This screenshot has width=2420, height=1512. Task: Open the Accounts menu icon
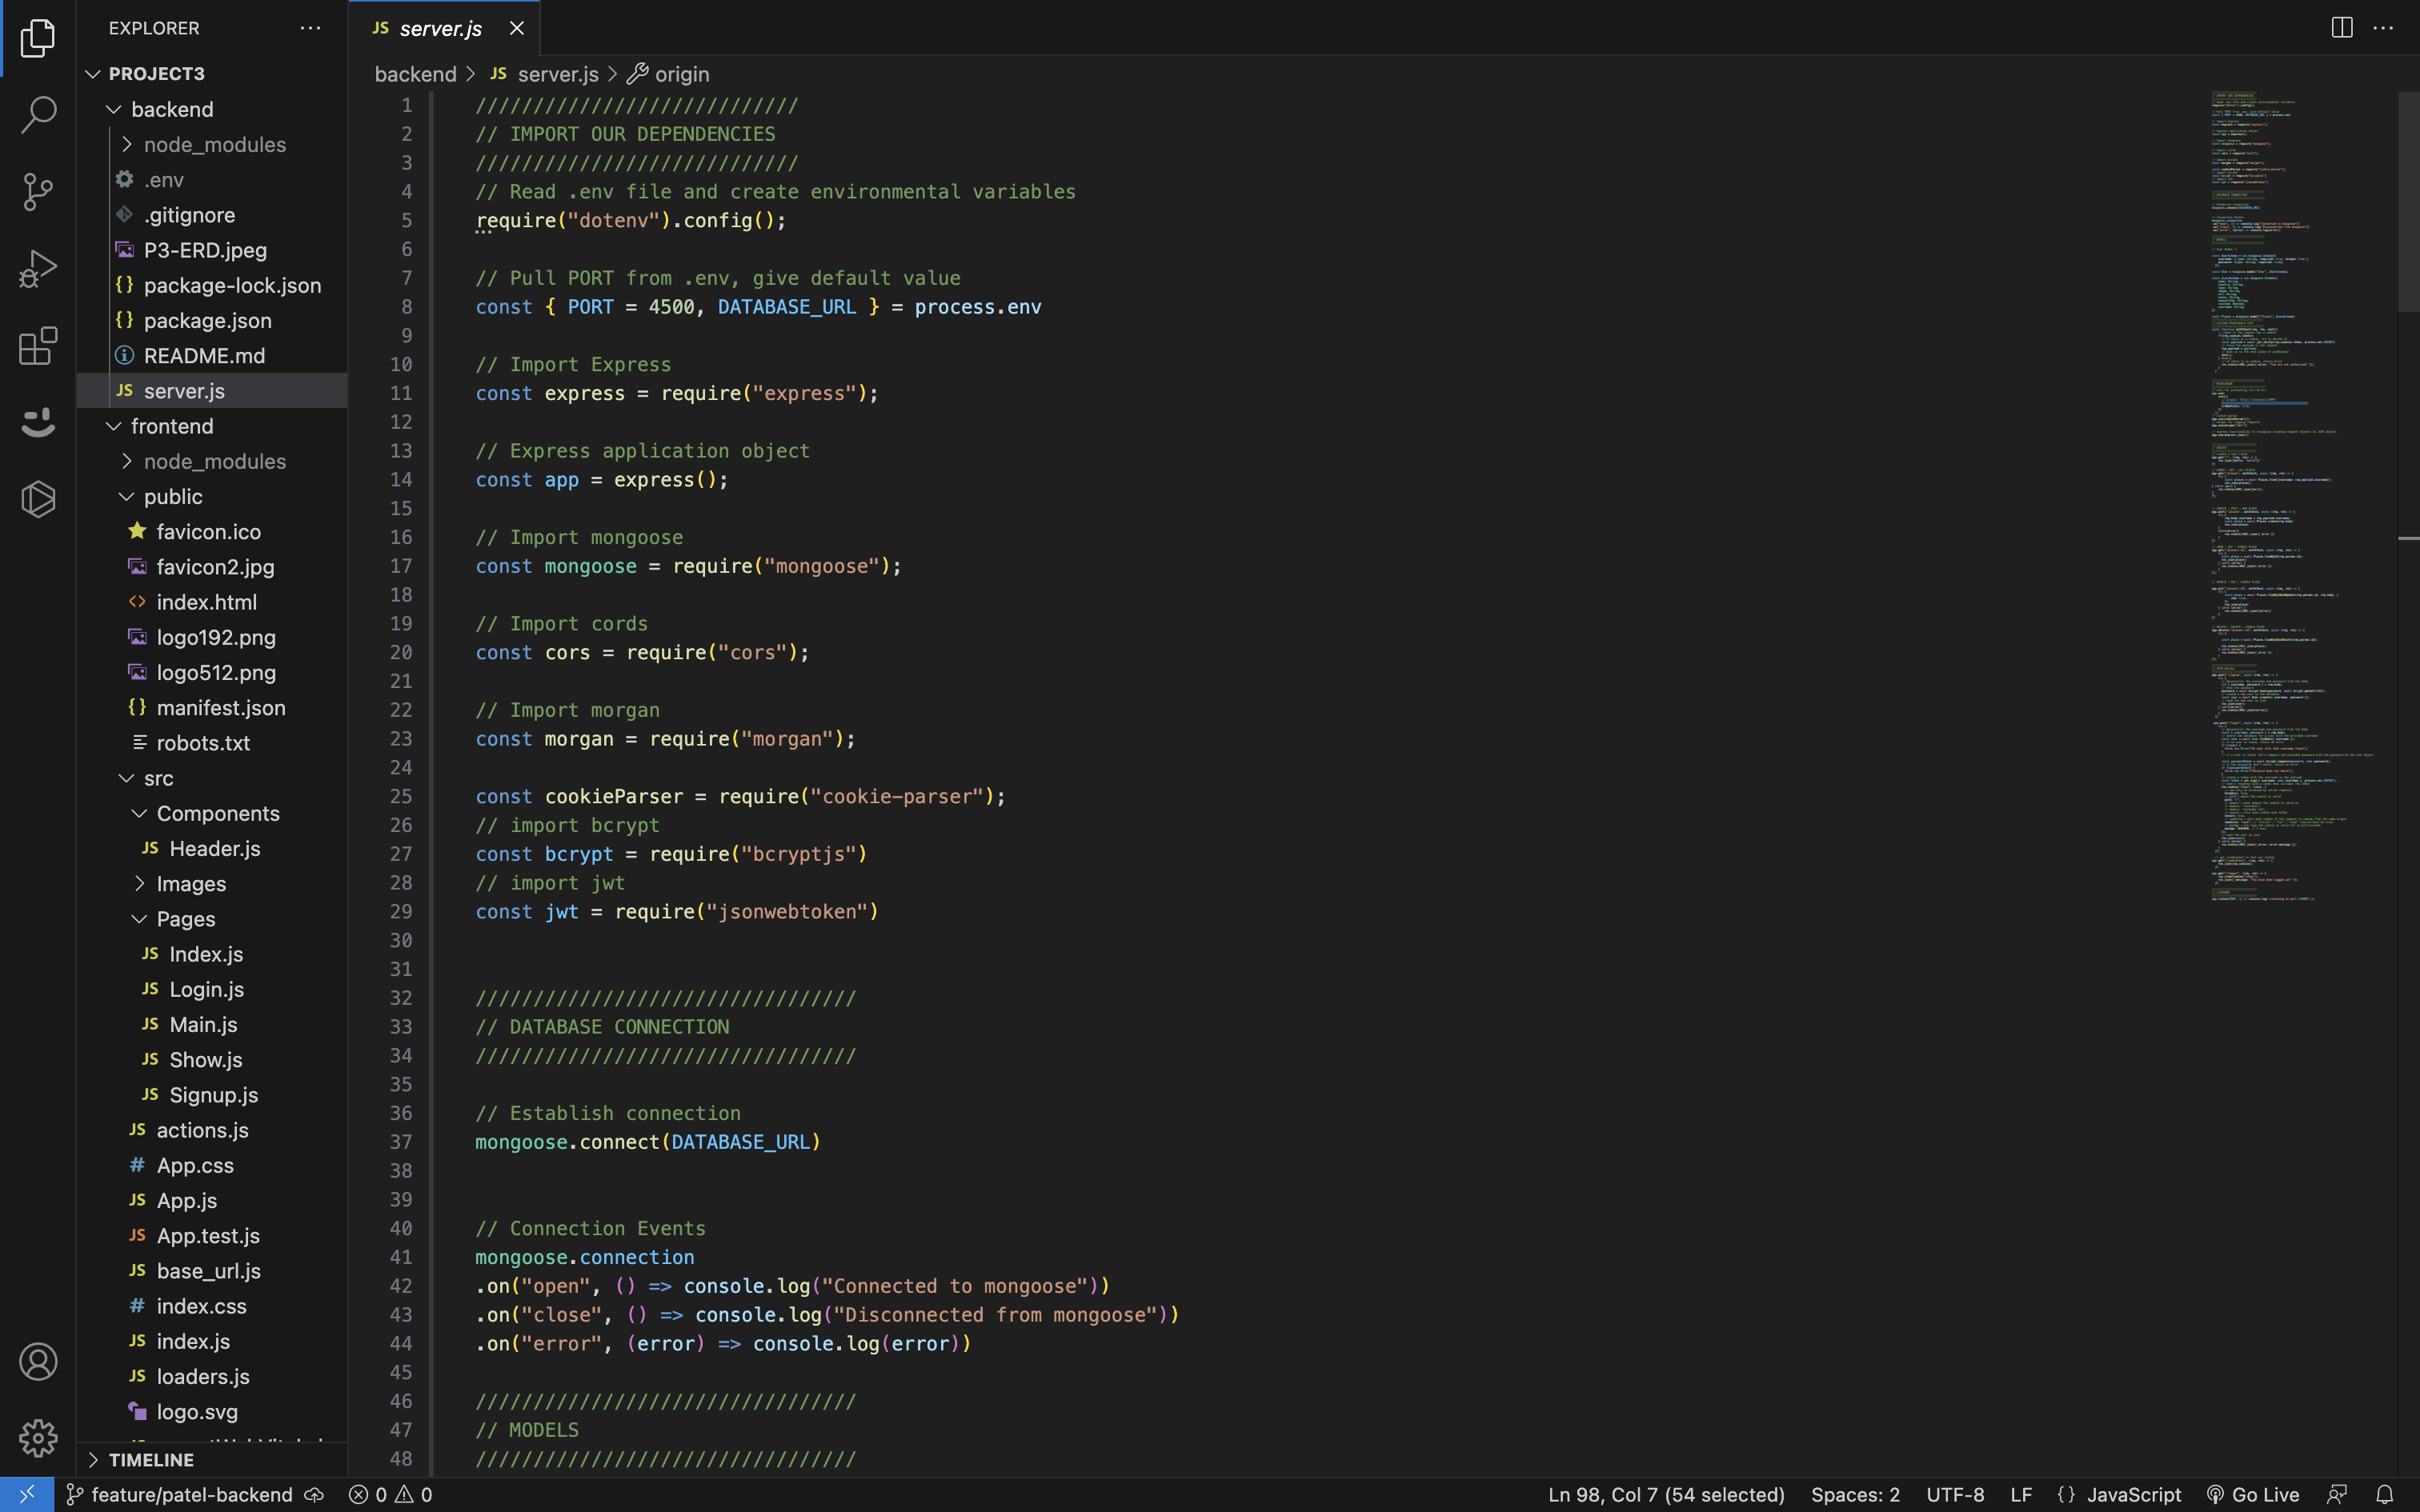click(x=38, y=1361)
